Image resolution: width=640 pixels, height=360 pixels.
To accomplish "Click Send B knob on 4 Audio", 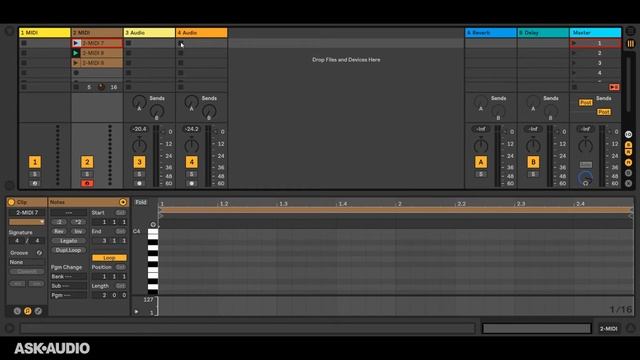I will tap(209, 111).
